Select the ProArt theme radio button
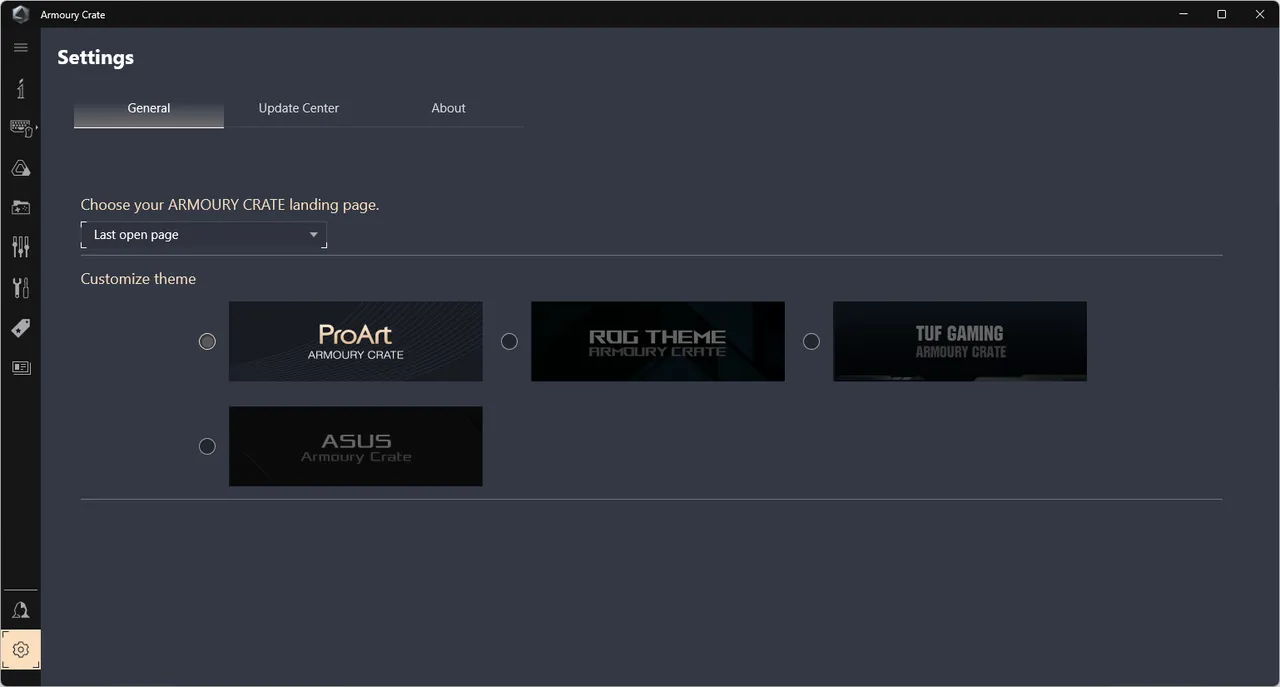The image size is (1280, 687). pos(207,341)
